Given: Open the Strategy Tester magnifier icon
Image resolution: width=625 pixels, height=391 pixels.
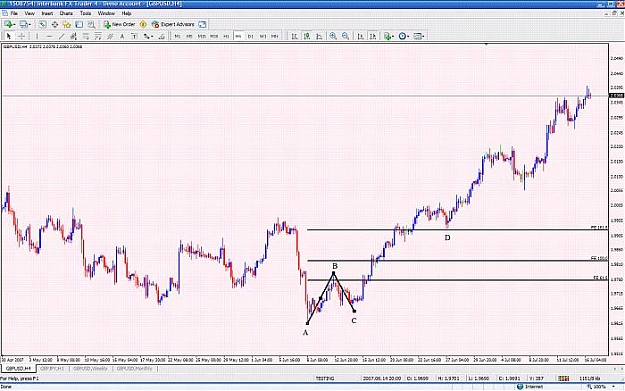Looking at the screenshot, I should pos(91,24).
